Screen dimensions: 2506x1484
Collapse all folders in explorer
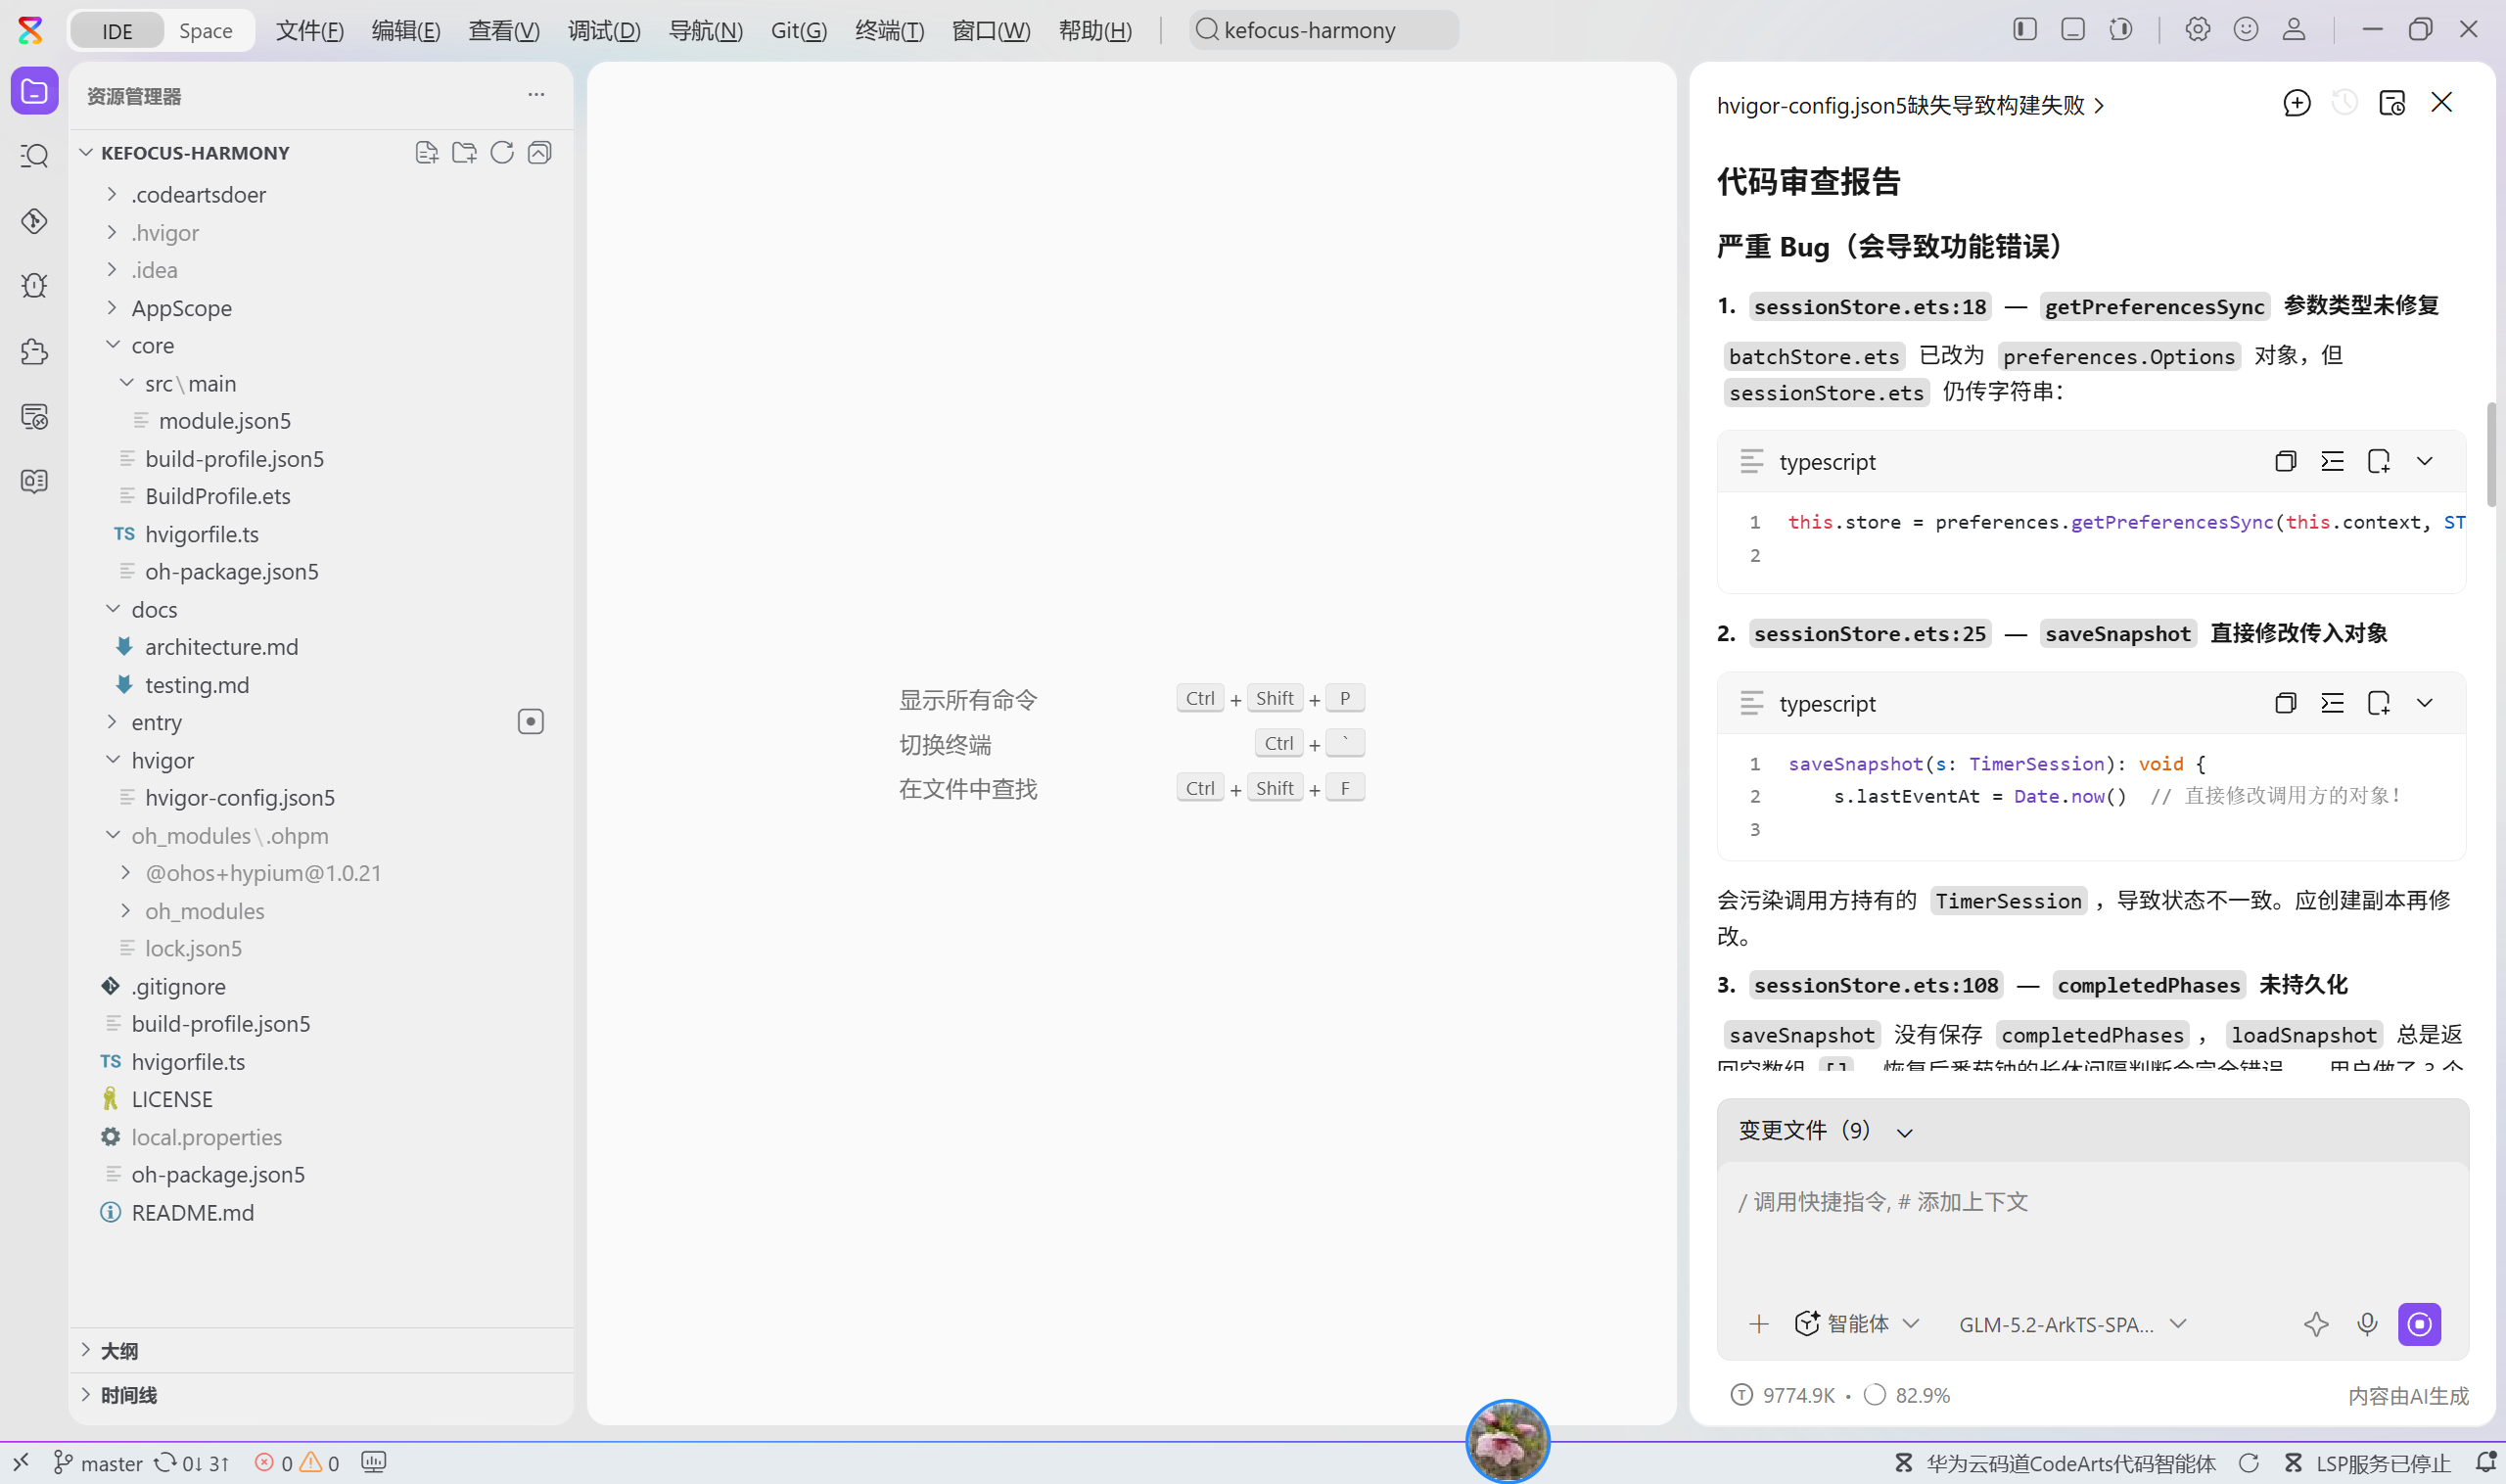[540, 152]
